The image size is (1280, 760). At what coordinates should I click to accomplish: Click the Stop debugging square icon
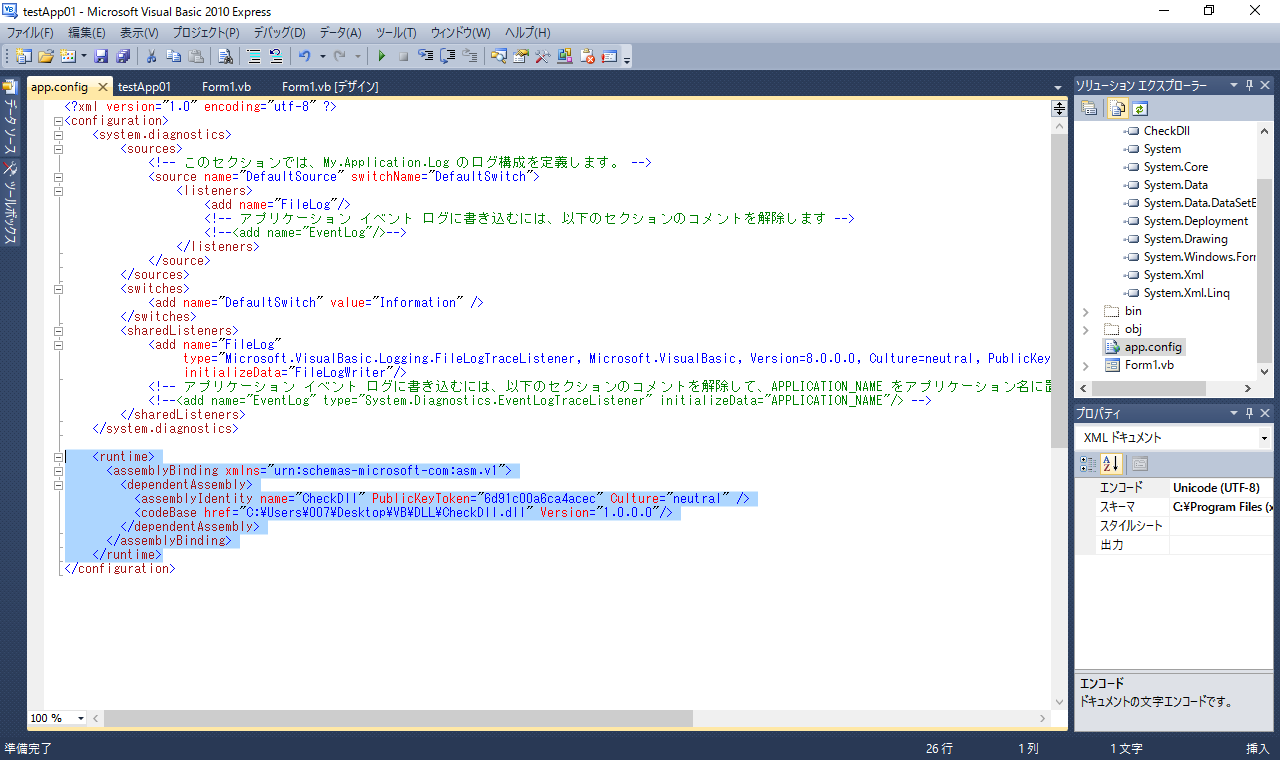403,56
